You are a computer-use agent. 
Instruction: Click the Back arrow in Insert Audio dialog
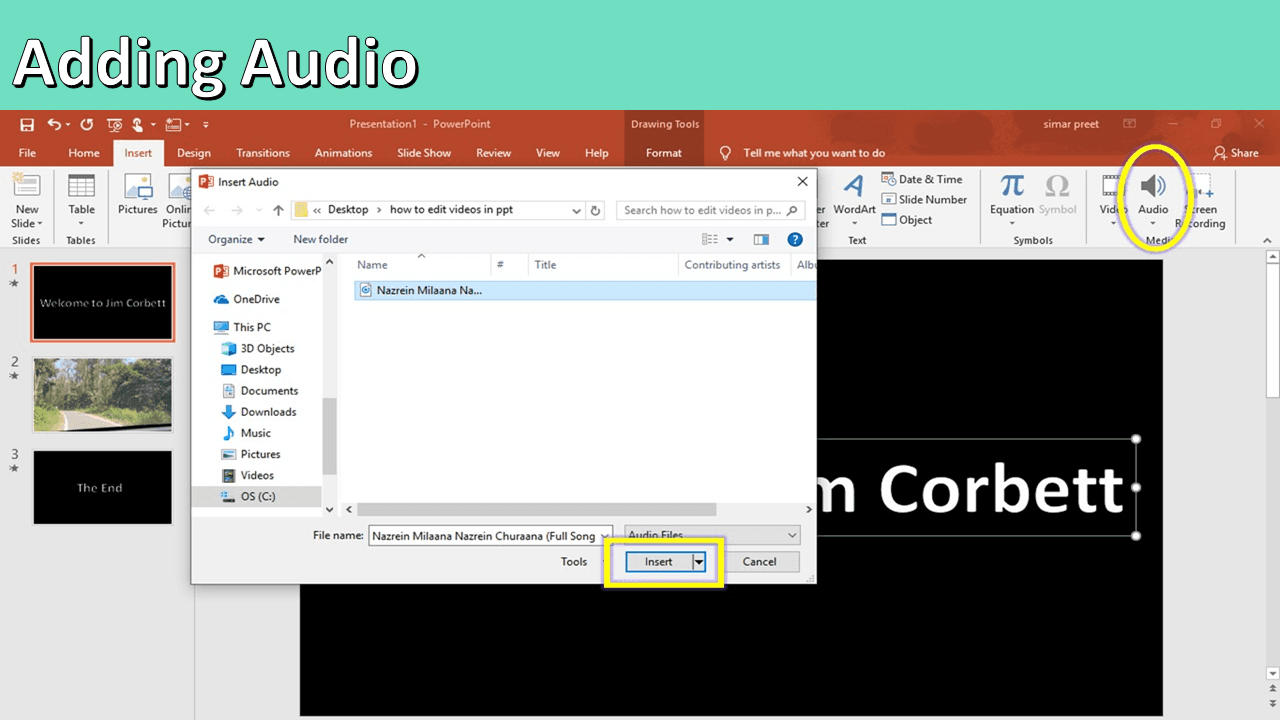pos(210,211)
